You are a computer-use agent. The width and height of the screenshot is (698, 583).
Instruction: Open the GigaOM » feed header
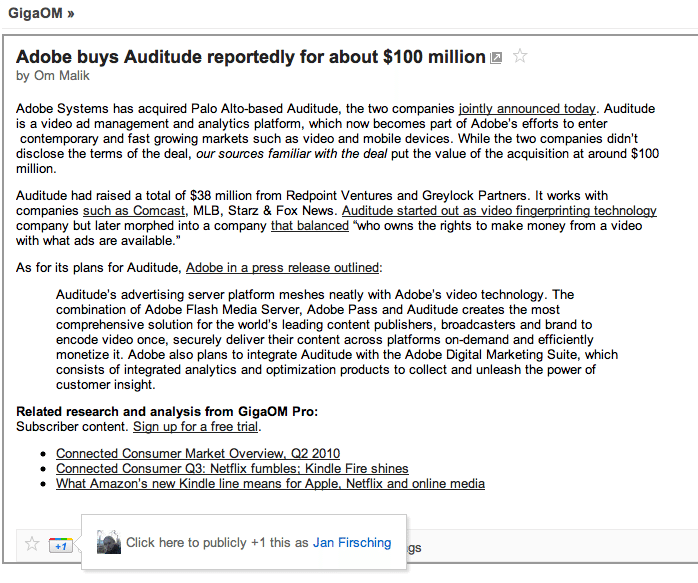[x=41, y=13]
